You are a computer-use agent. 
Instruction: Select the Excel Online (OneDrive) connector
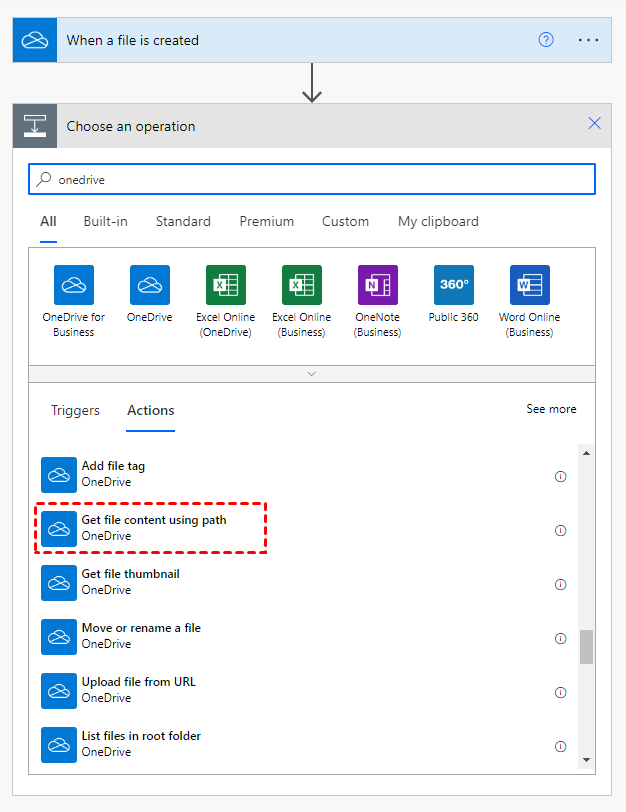[x=226, y=285]
